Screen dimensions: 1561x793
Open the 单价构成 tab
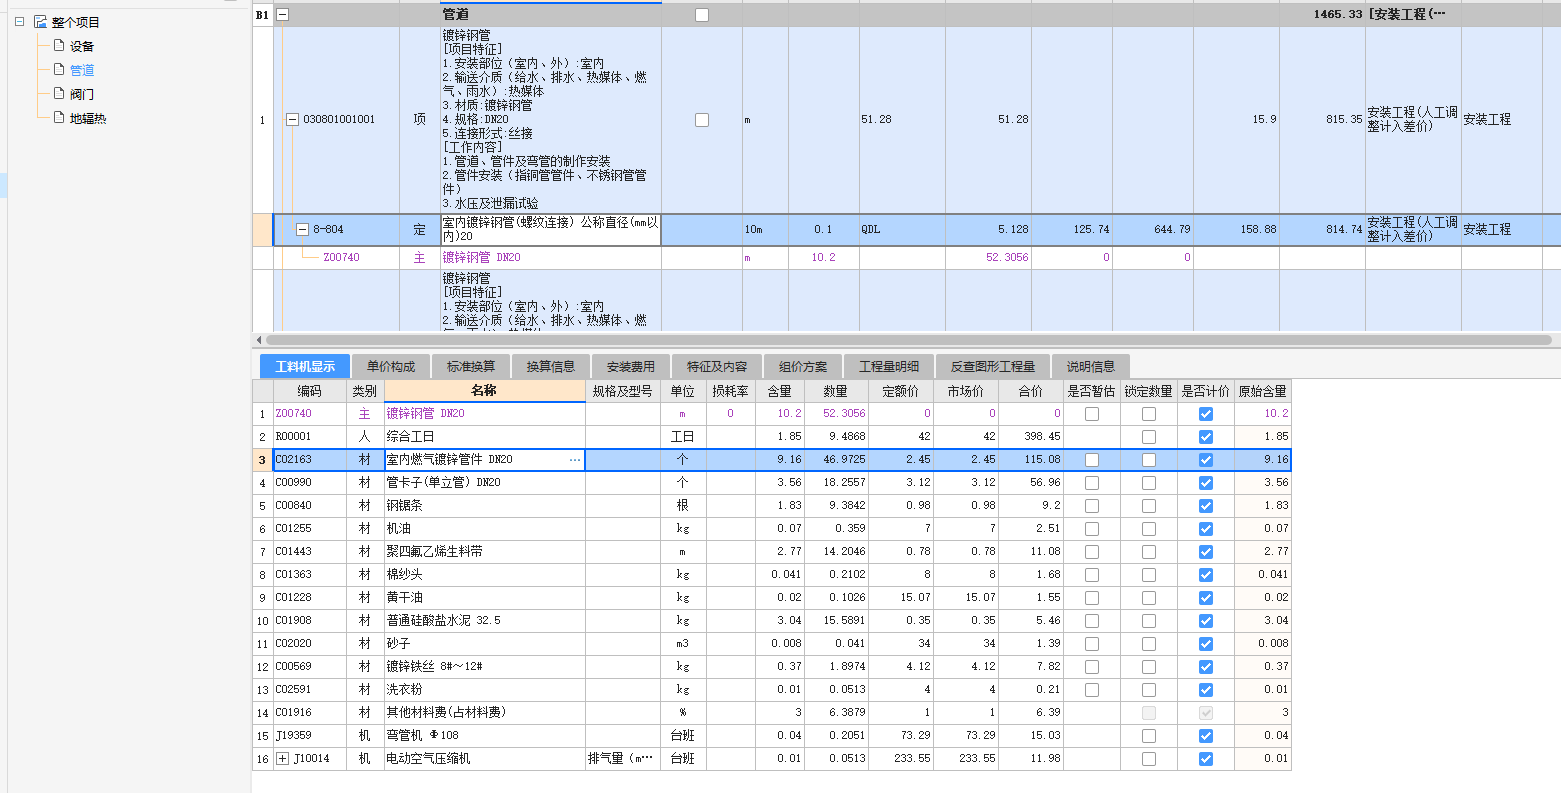pyautogui.click(x=390, y=367)
